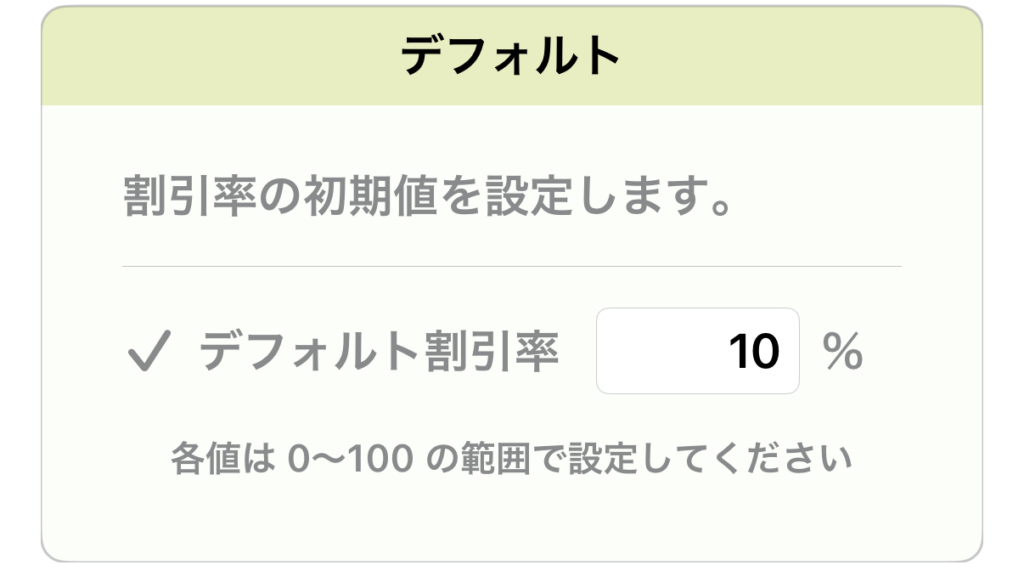The width and height of the screenshot is (1024, 582).
Task: Select the discount rate input showing 10
Action: click(697, 350)
